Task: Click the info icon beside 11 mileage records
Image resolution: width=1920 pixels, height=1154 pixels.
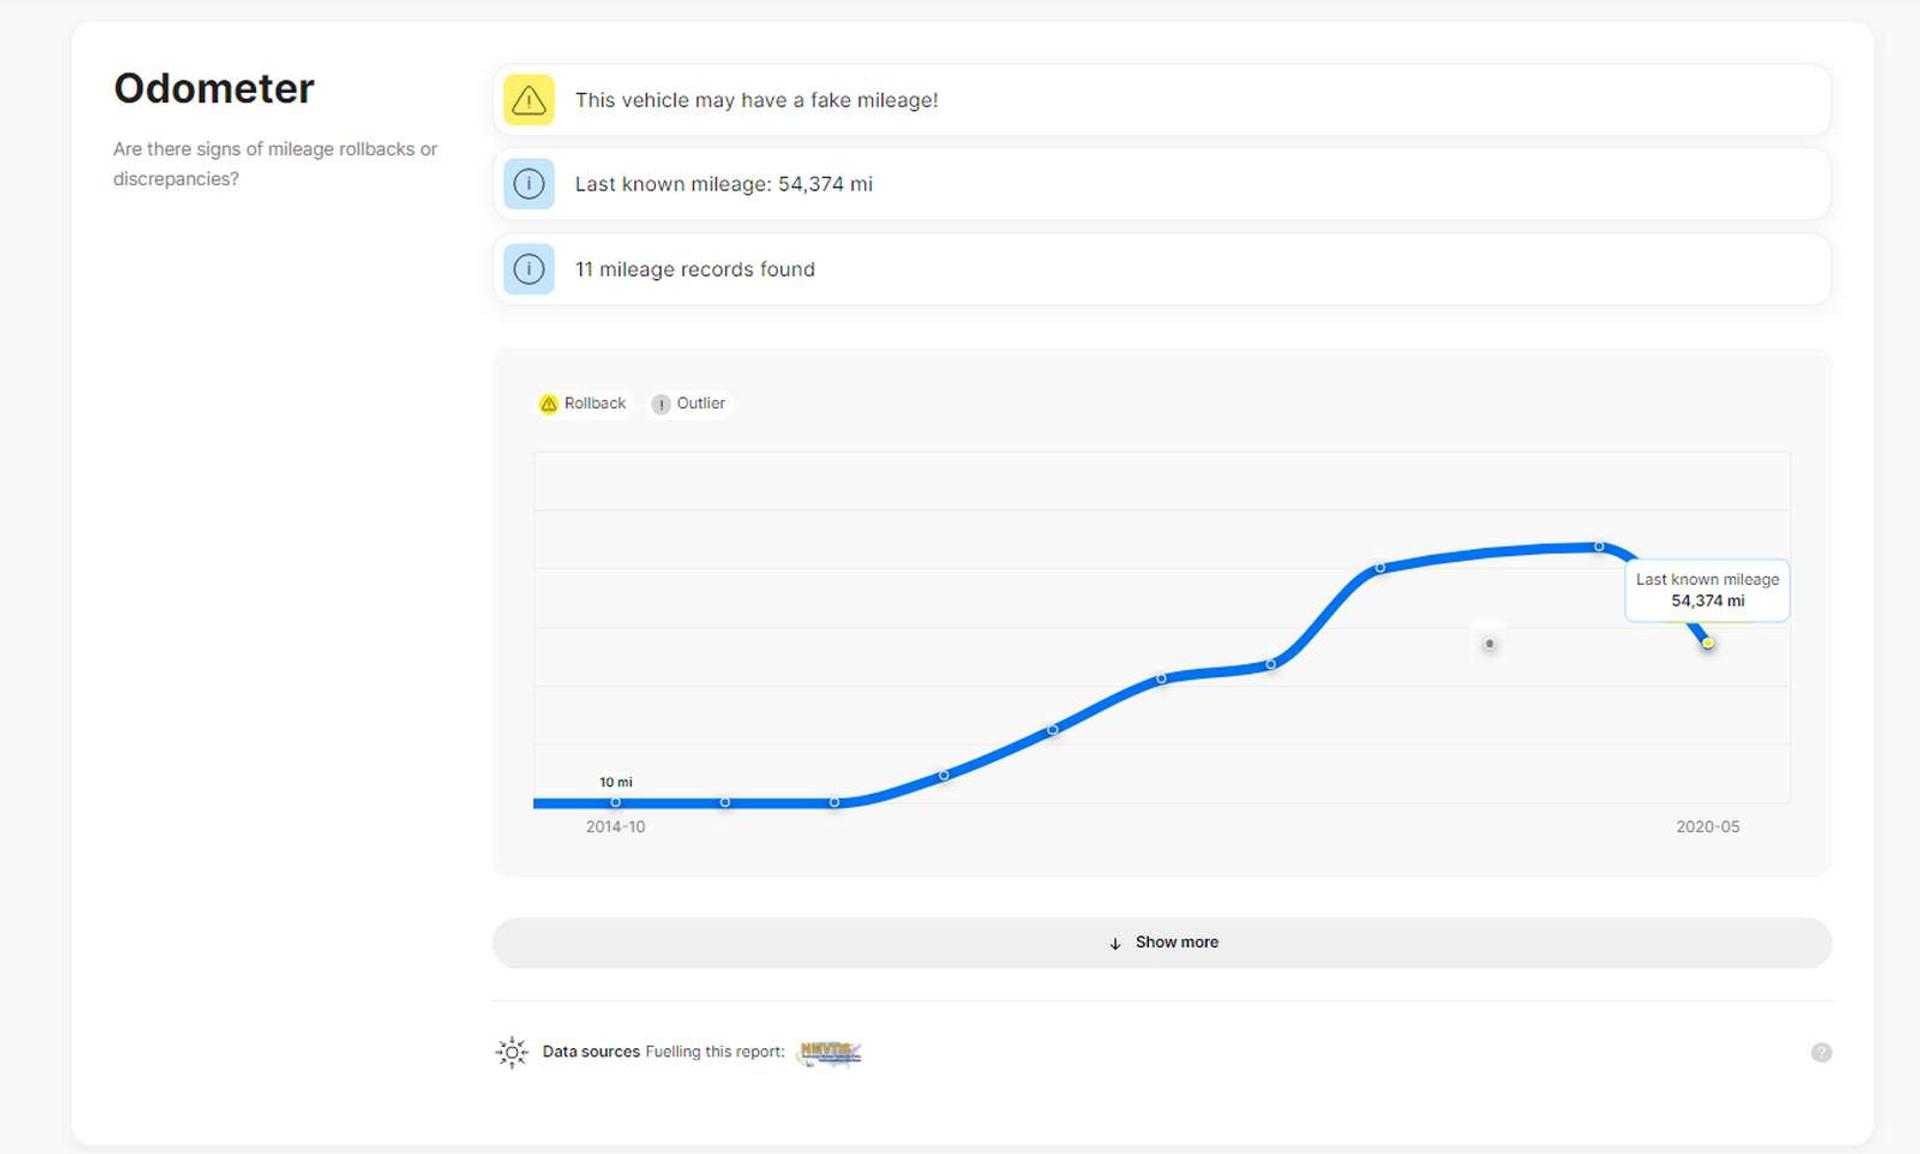Action: [528, 269]
